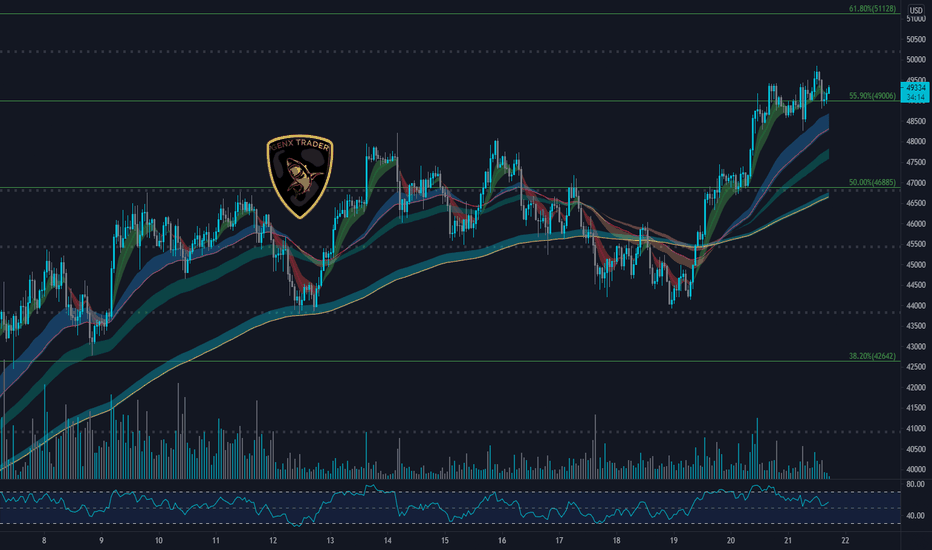Click the 46000 price axis label
This screenshot has height=550, width=932.
pos(916,224)
